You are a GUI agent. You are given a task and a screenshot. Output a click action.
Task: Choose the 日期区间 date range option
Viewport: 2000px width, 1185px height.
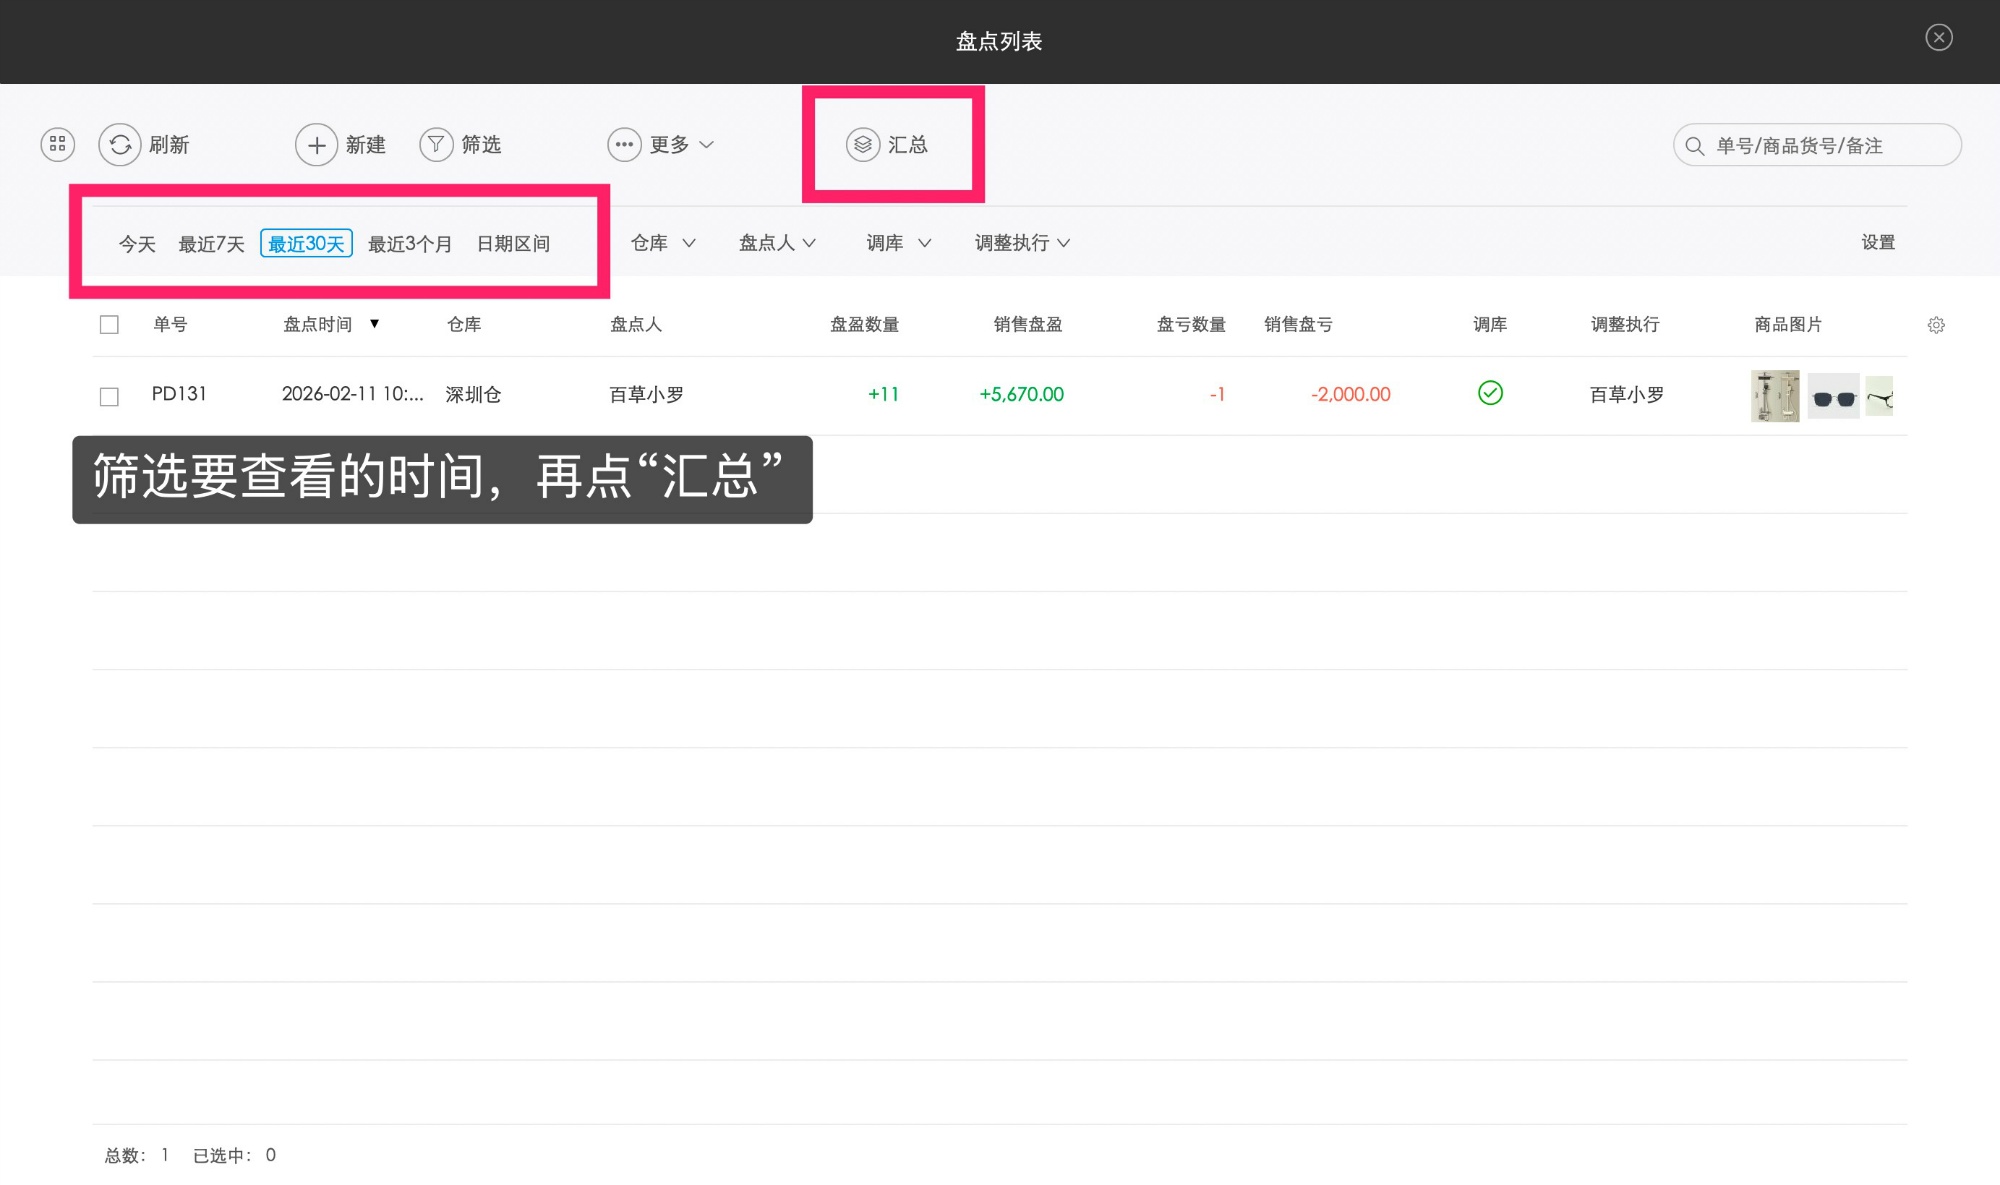[x=513, y=244]
